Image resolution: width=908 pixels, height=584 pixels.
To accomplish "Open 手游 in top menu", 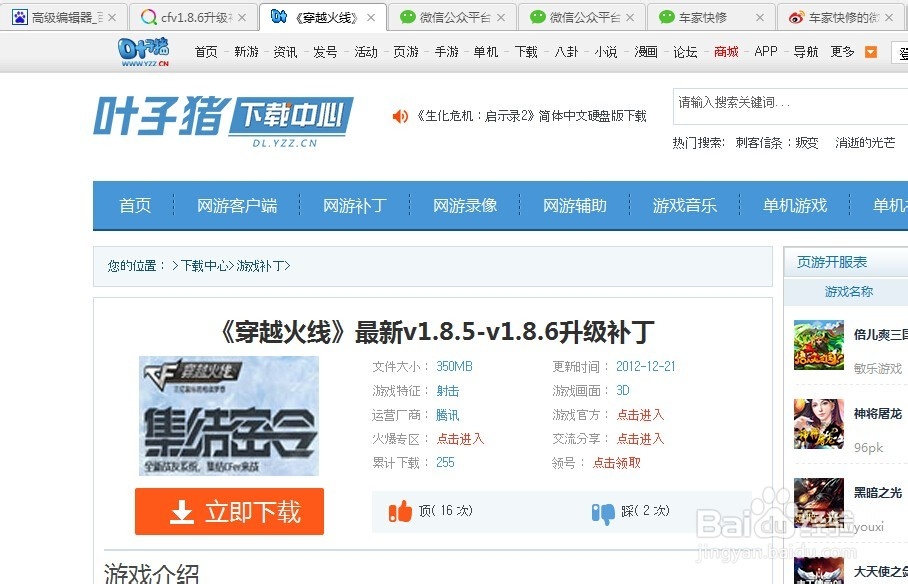I will [446, 52].
